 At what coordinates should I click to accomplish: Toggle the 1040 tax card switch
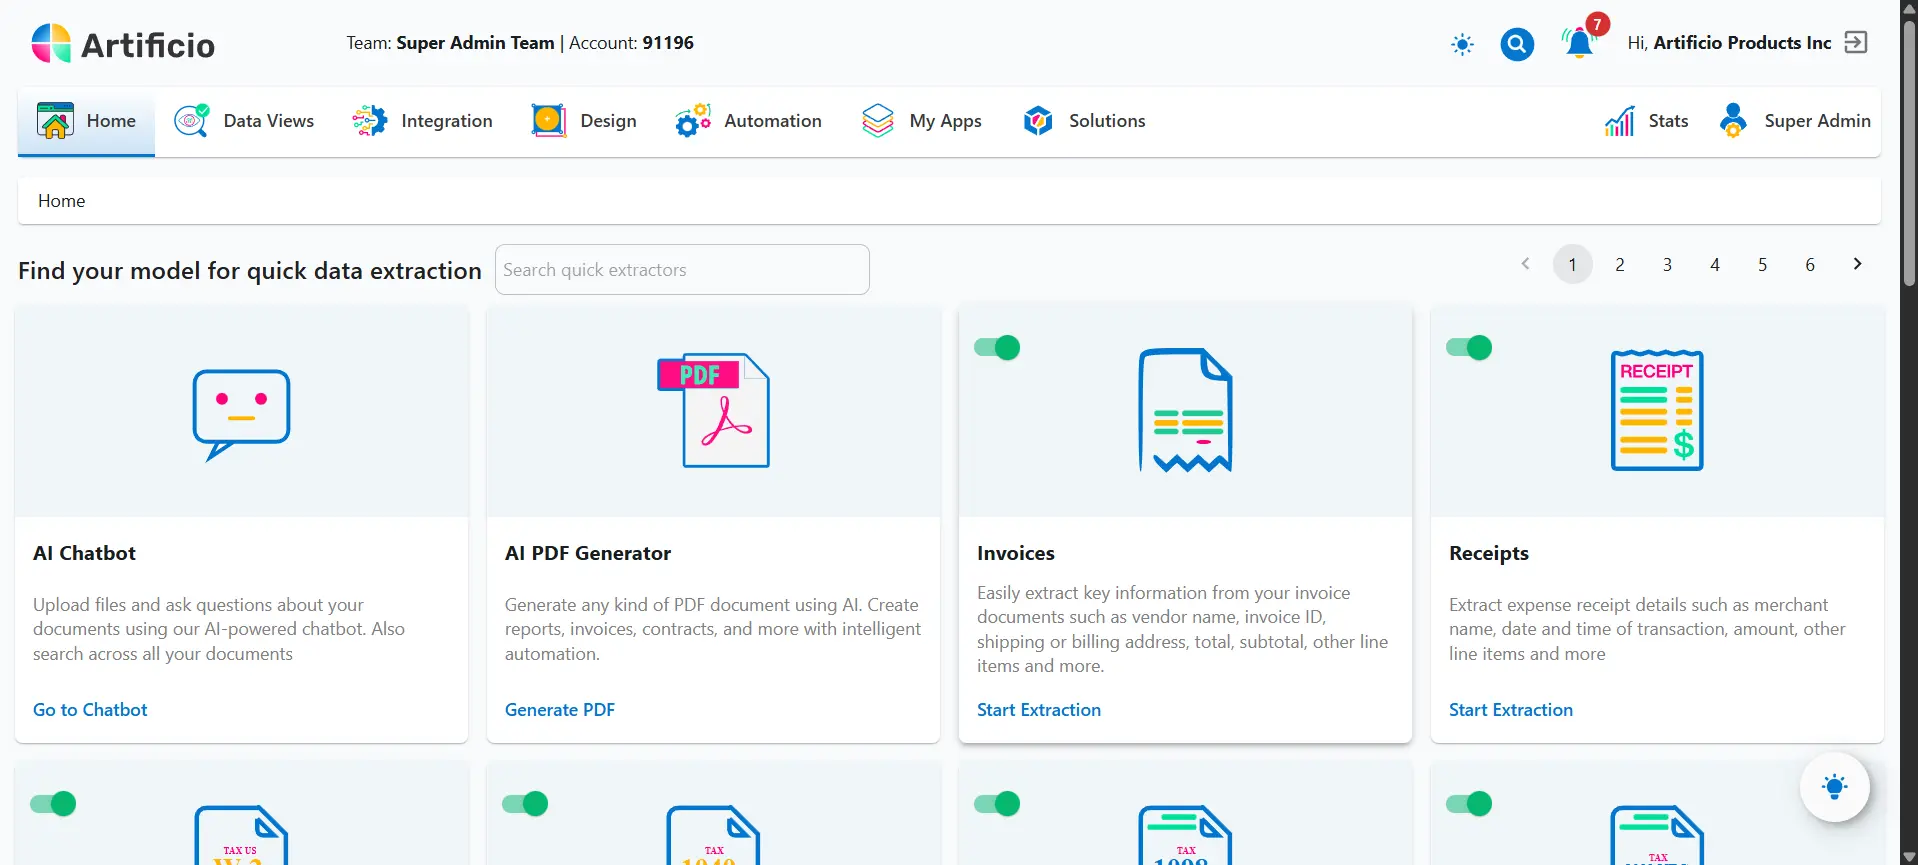click(x=525, y=803)
